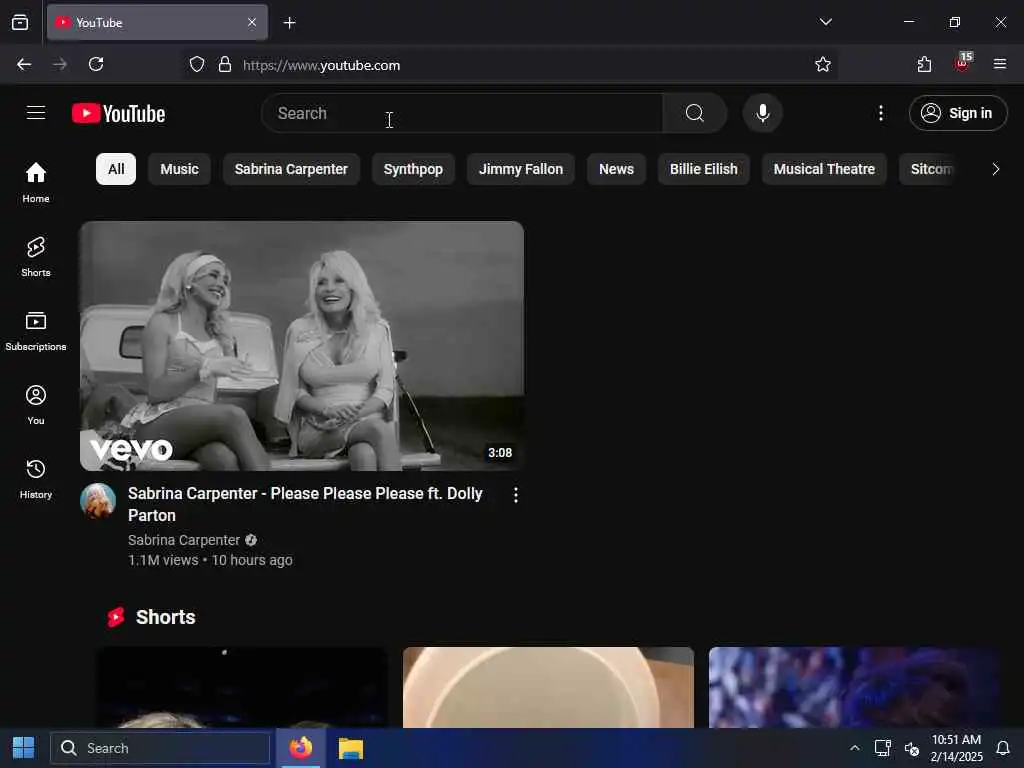1024x768 pixels.
Task: Open Subscriptions in the sidebar
Action: [36, 330]
